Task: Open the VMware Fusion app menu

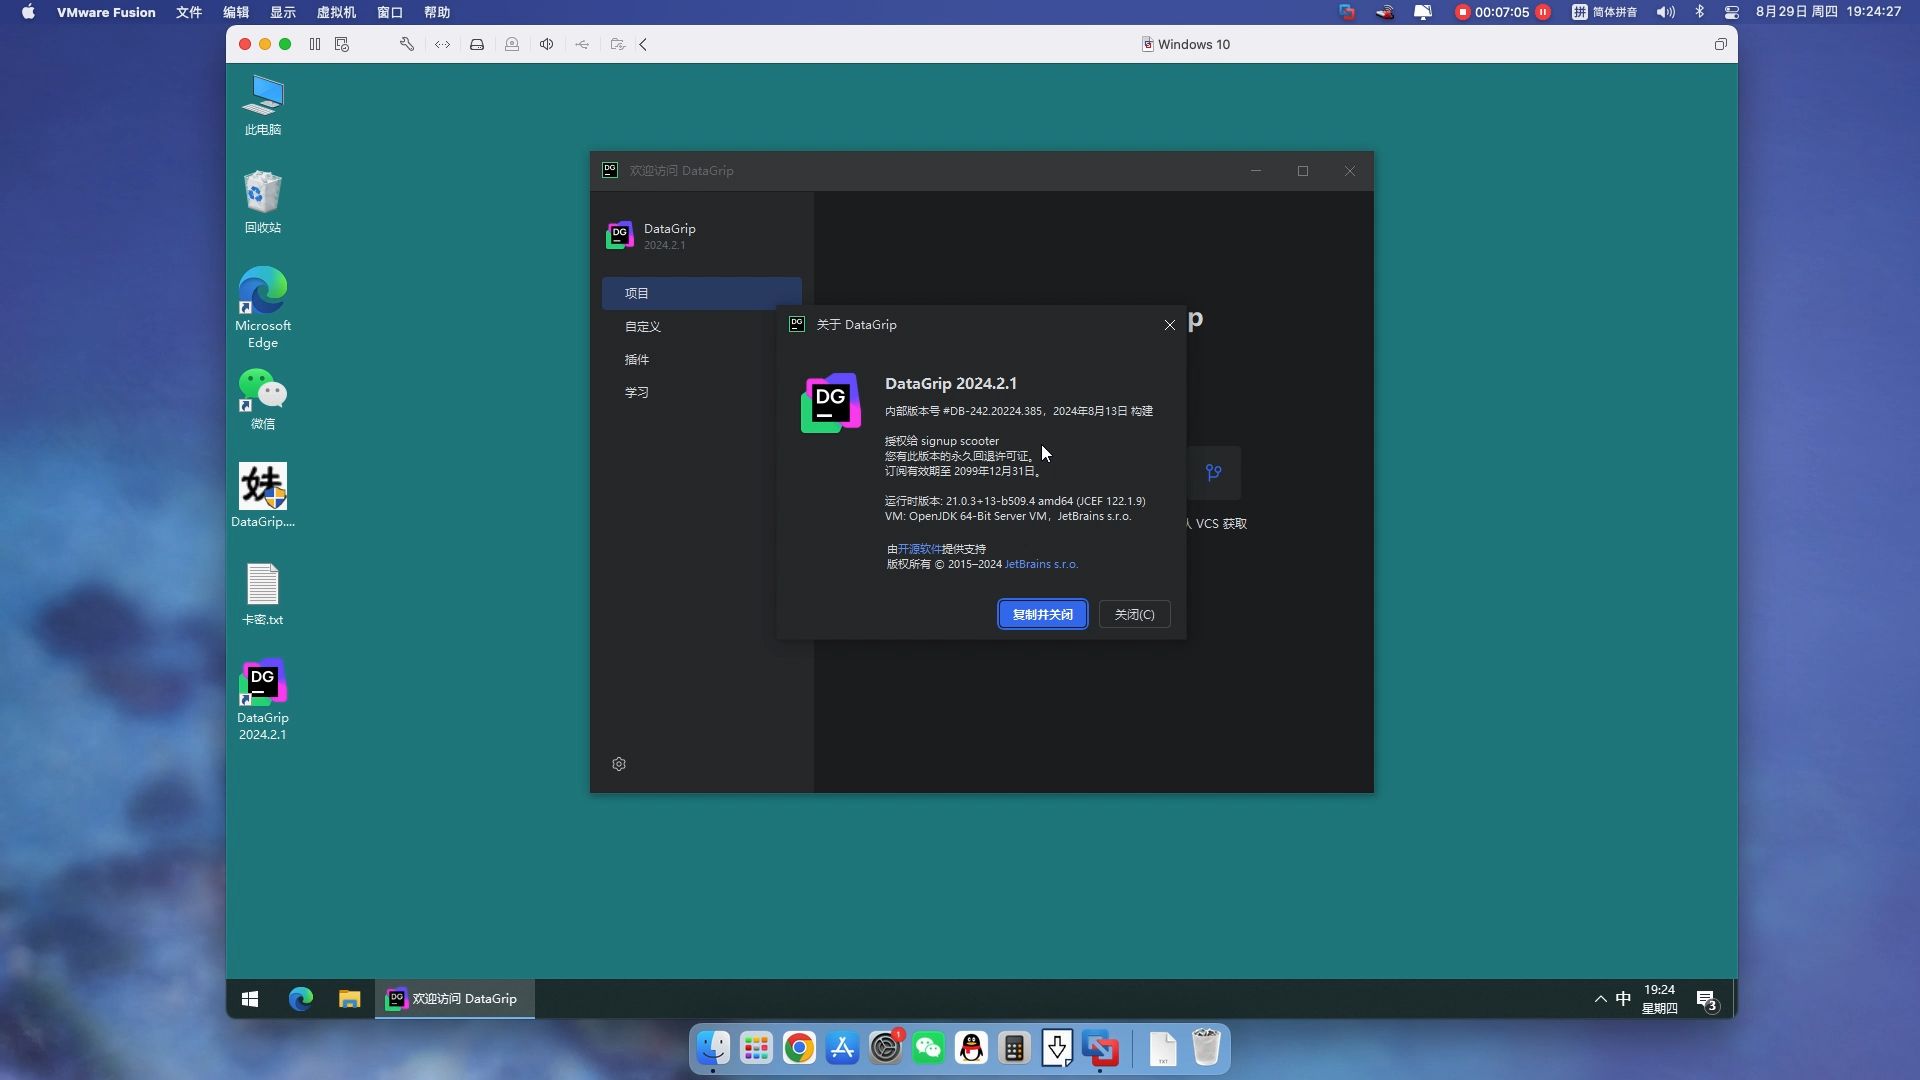Action: point(106,12)
